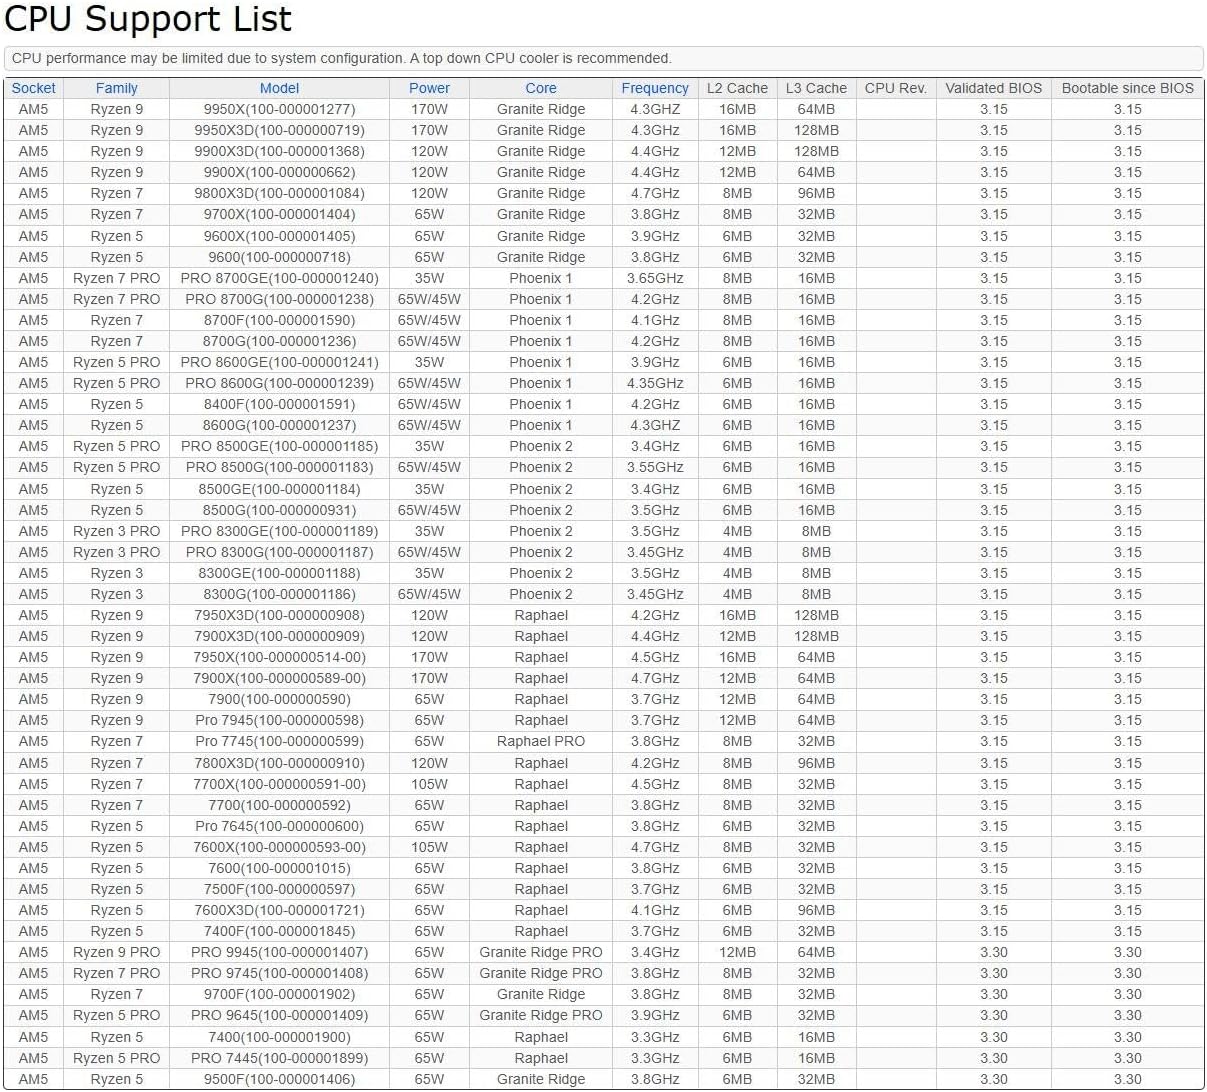Viewport: 1207px width, 1092px height.
Task: Select model 7600X(100-000000593-00)
Action: [279, 847]
